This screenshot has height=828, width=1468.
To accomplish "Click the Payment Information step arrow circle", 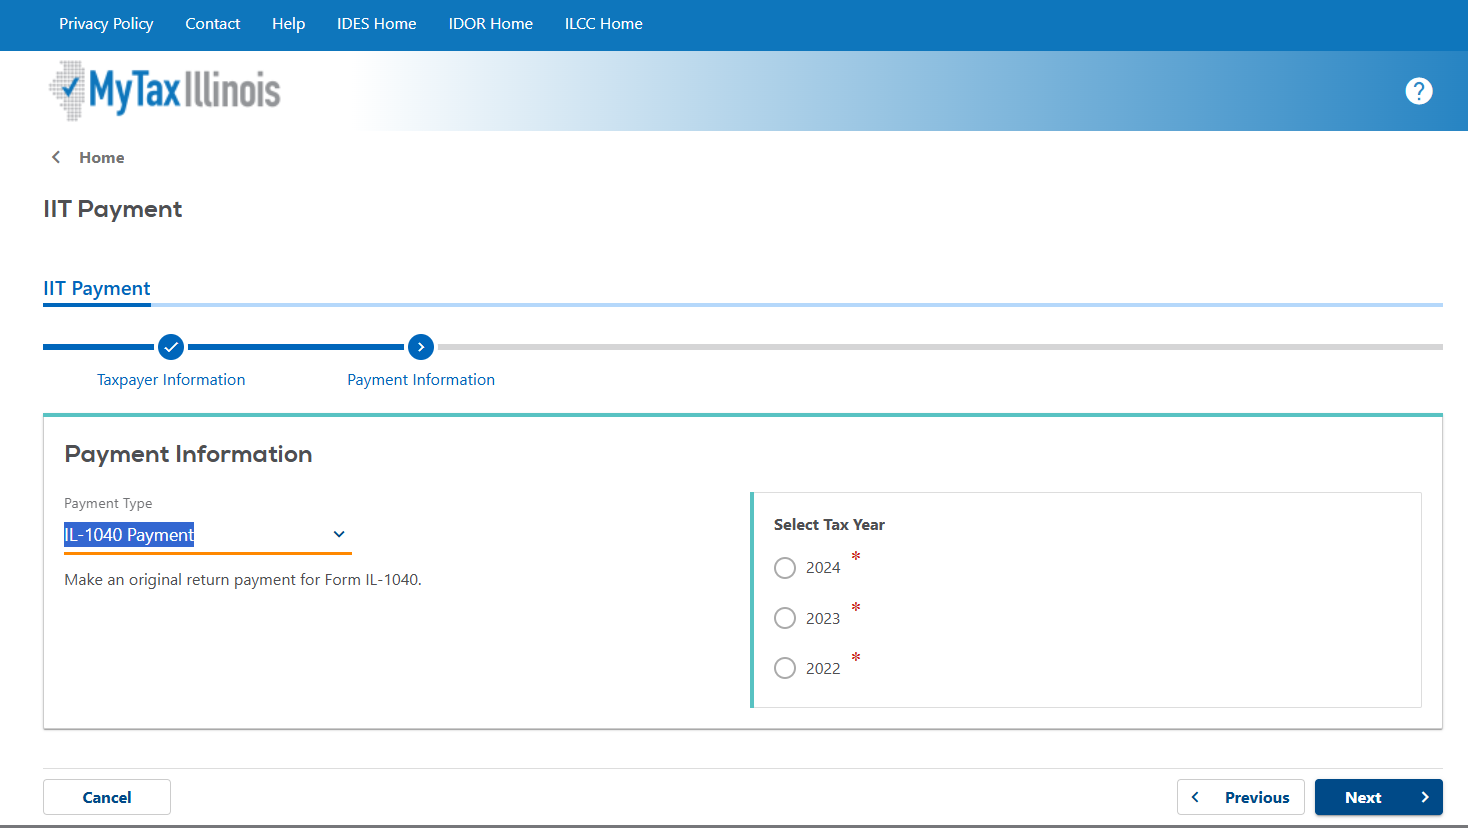I will click(421, 347).
